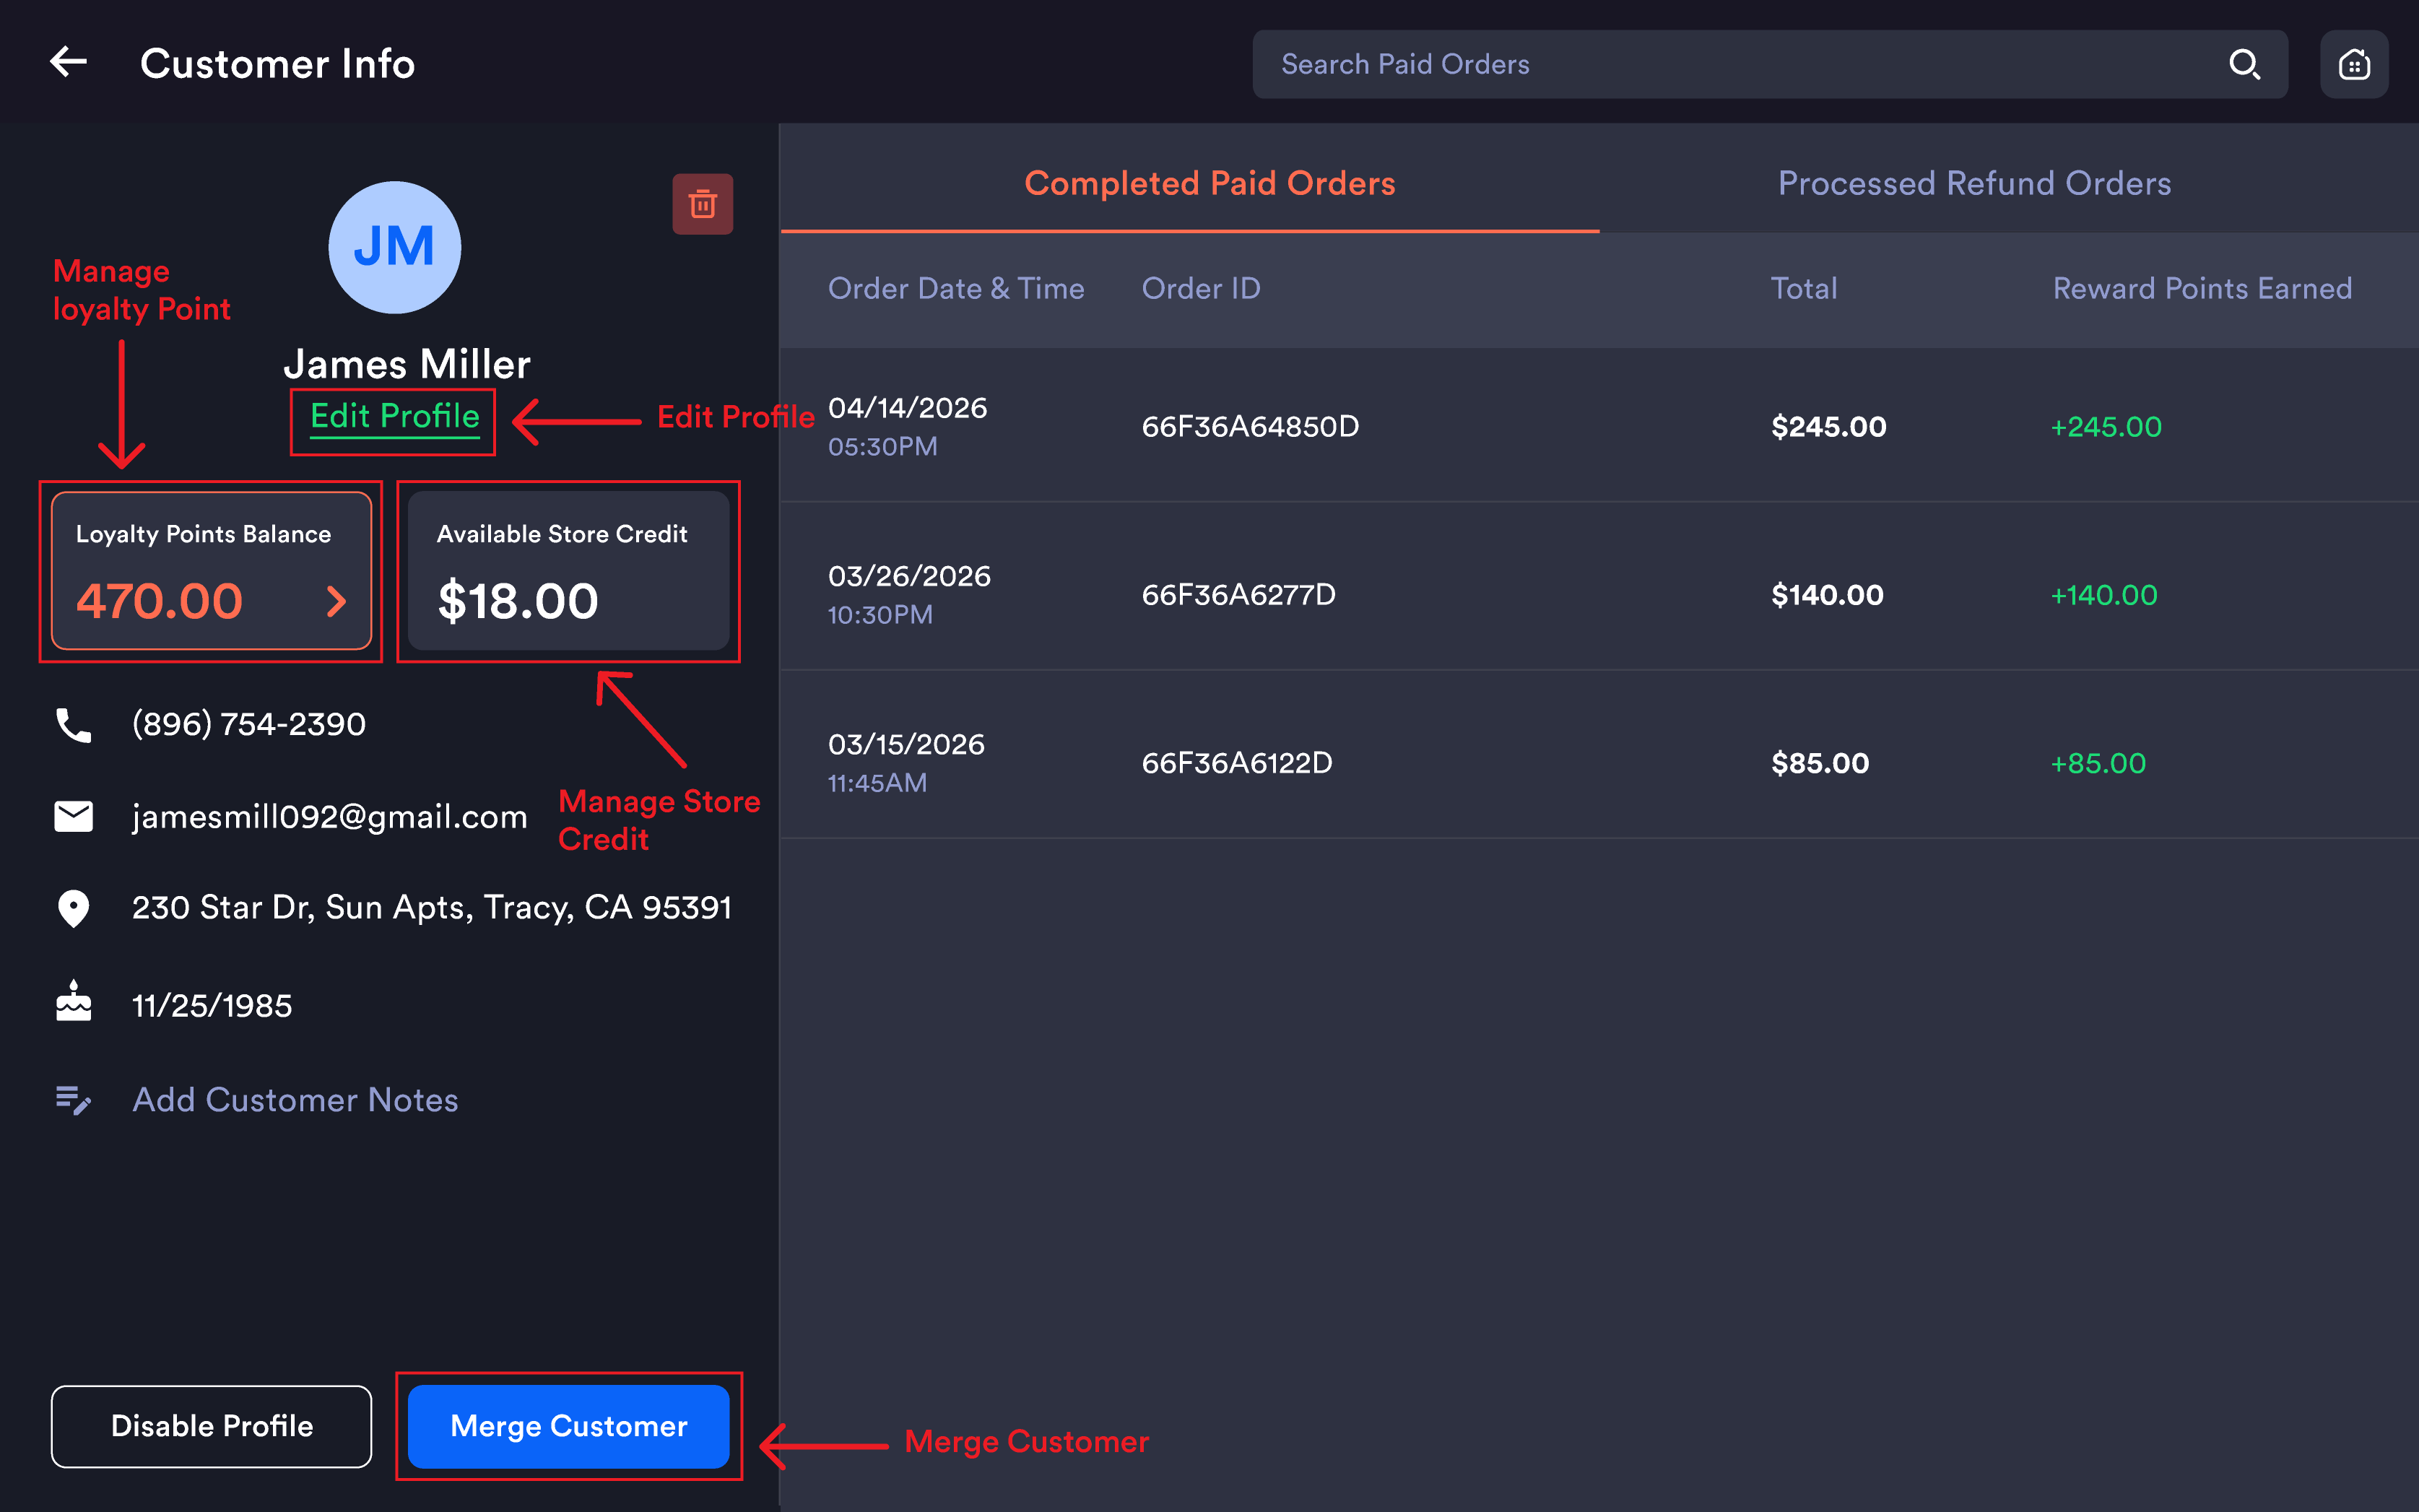Open the Edit Profile link
The height and width of the screenshot is (1512, 2419).
pos(394,417)
